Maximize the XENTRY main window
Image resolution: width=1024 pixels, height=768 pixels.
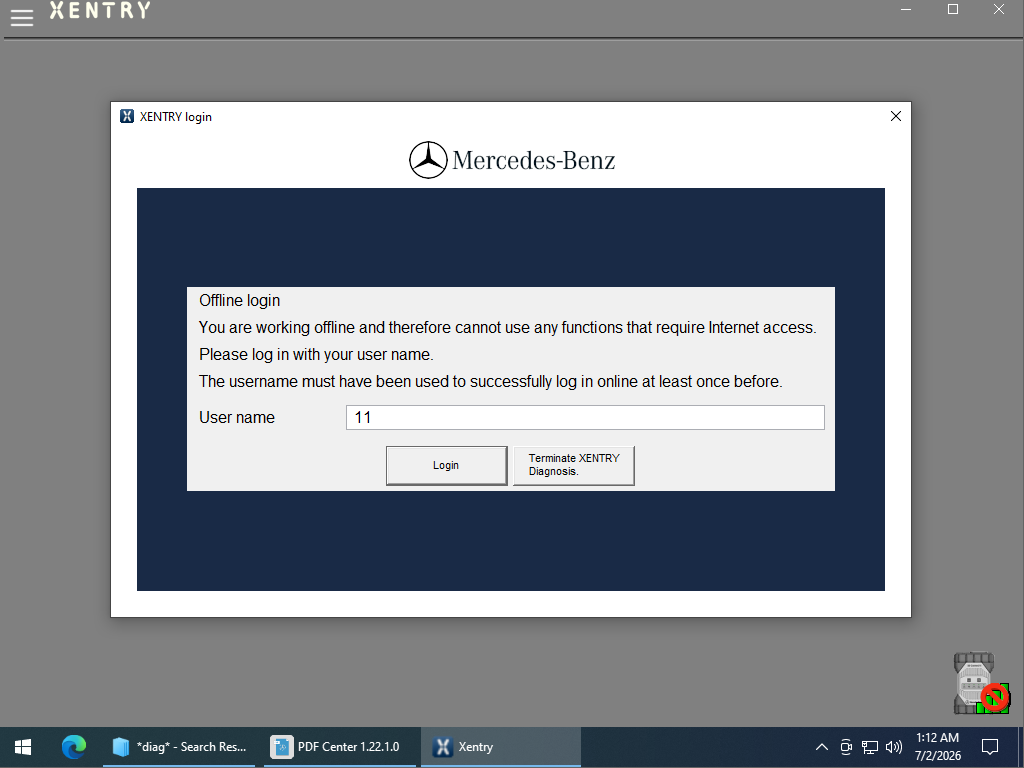coord(953,9)
